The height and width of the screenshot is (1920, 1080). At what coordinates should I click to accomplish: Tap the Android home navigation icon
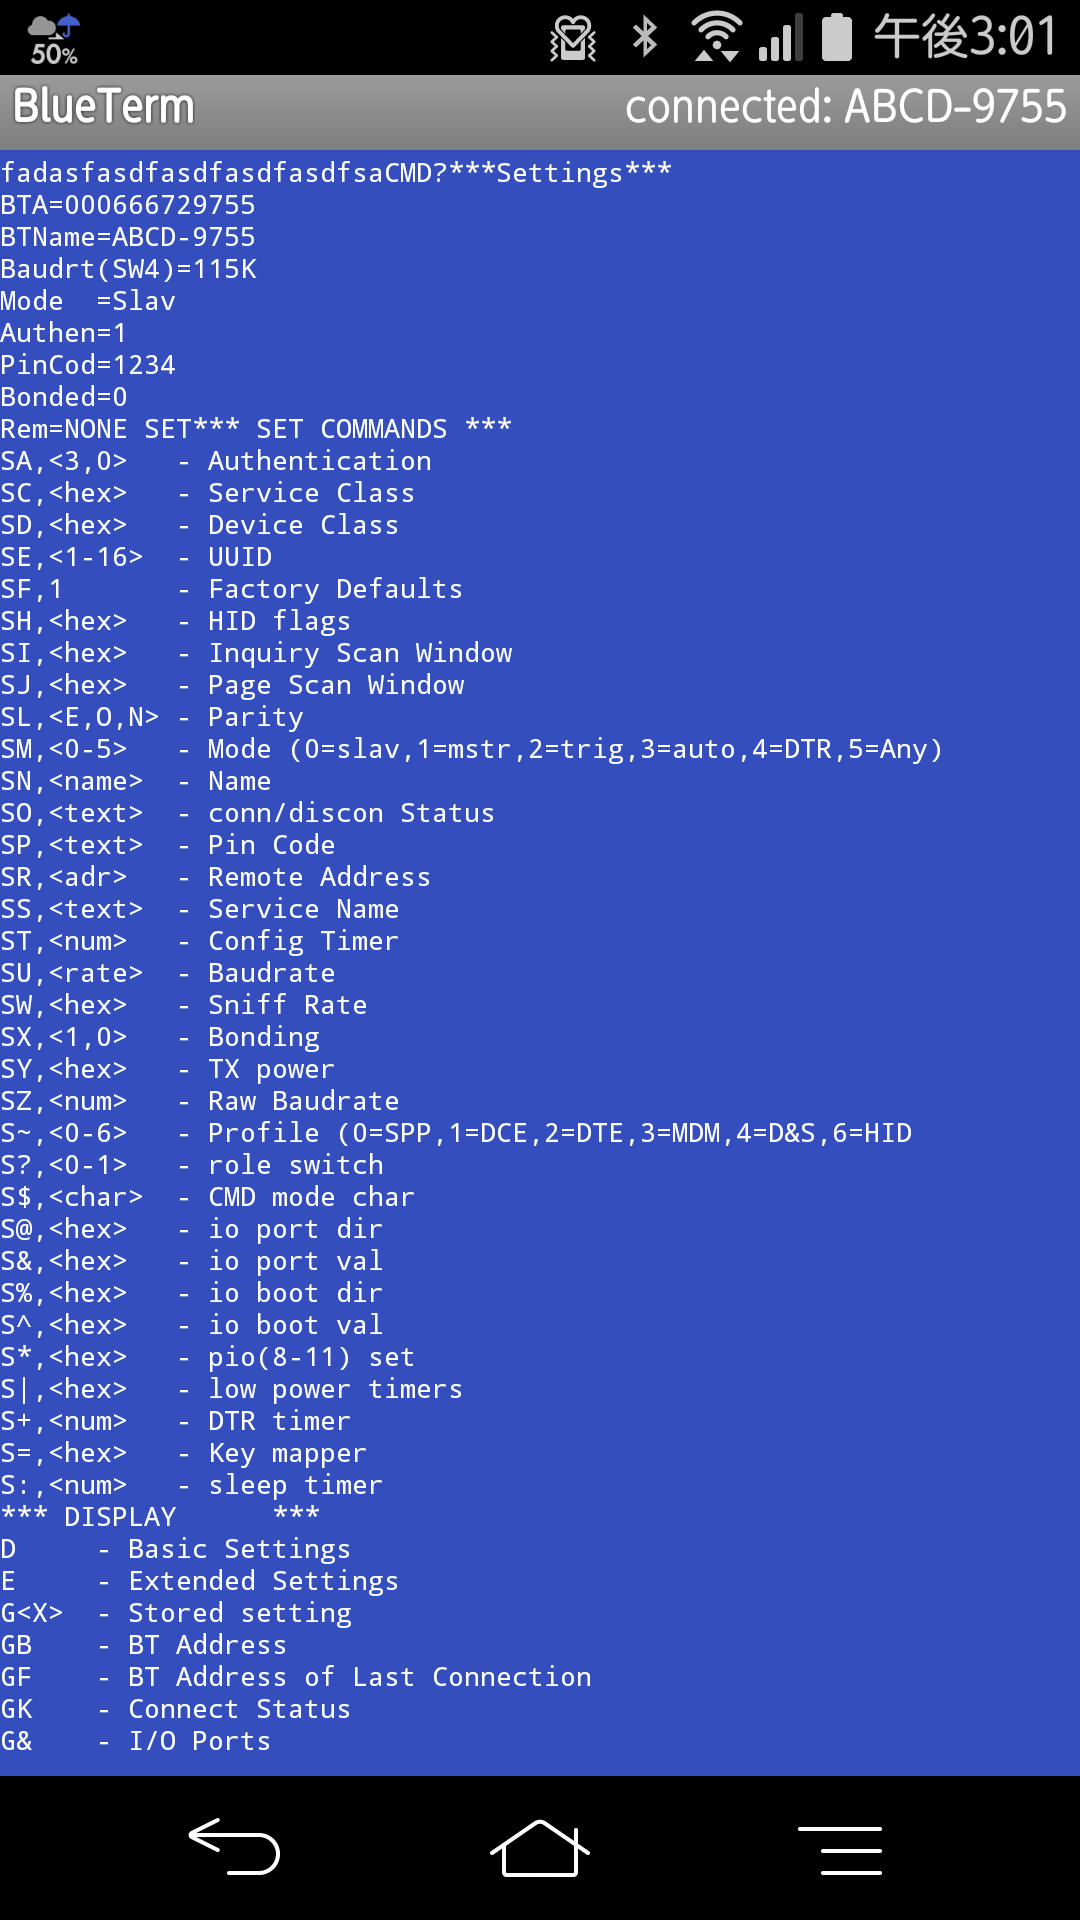click(539, 1848)
